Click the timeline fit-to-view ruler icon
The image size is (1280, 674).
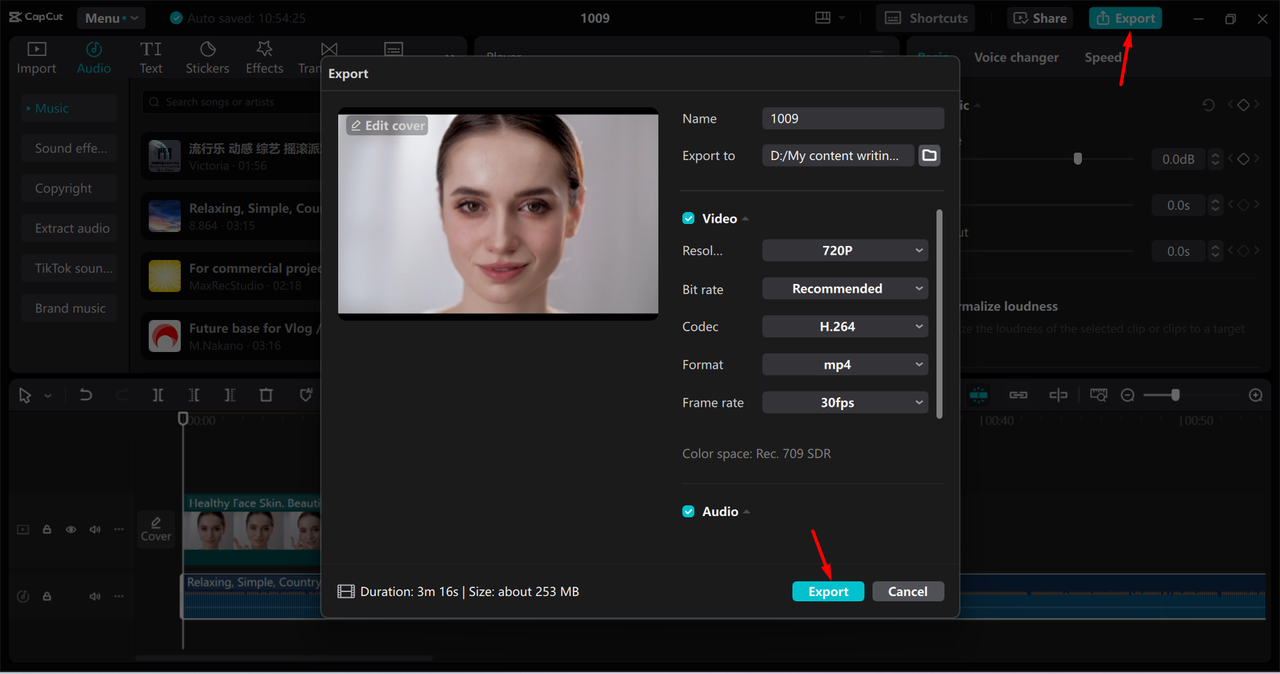click(1099, 395)
